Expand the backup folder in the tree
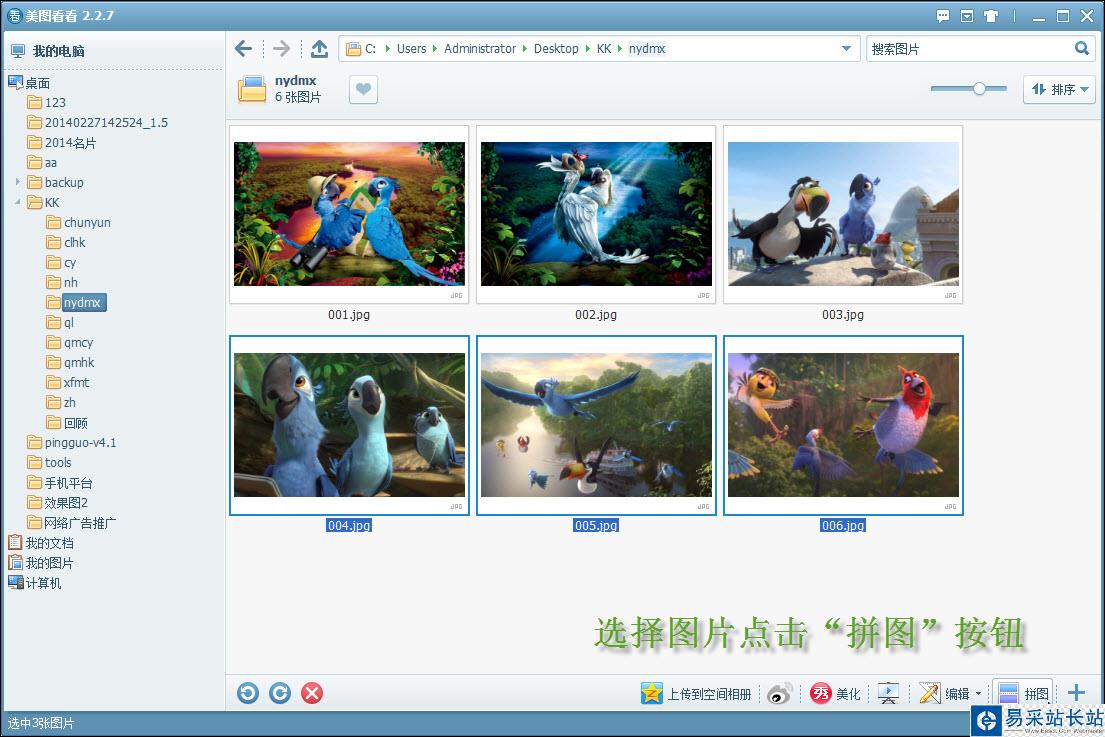This screenshot has height=737, width=1105. pyautogui.click(x=18, y=182)
